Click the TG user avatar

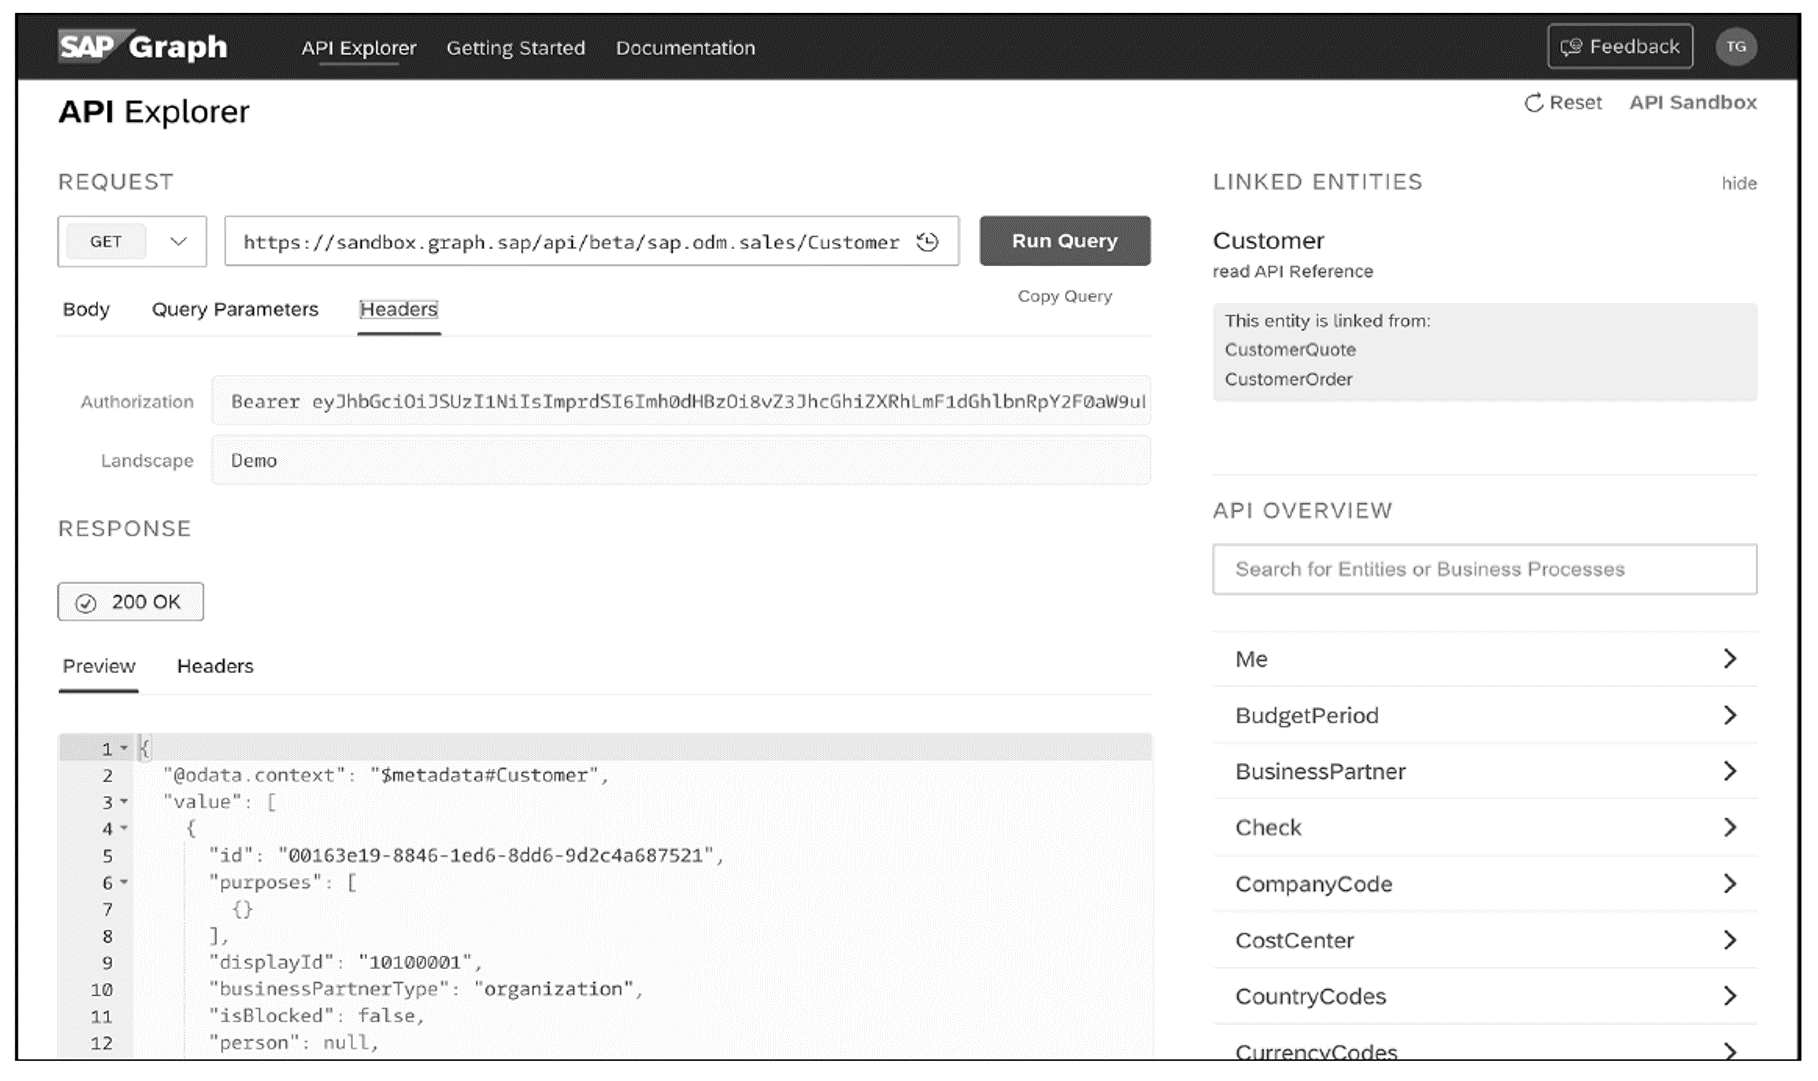click(x=1736, y=46)
